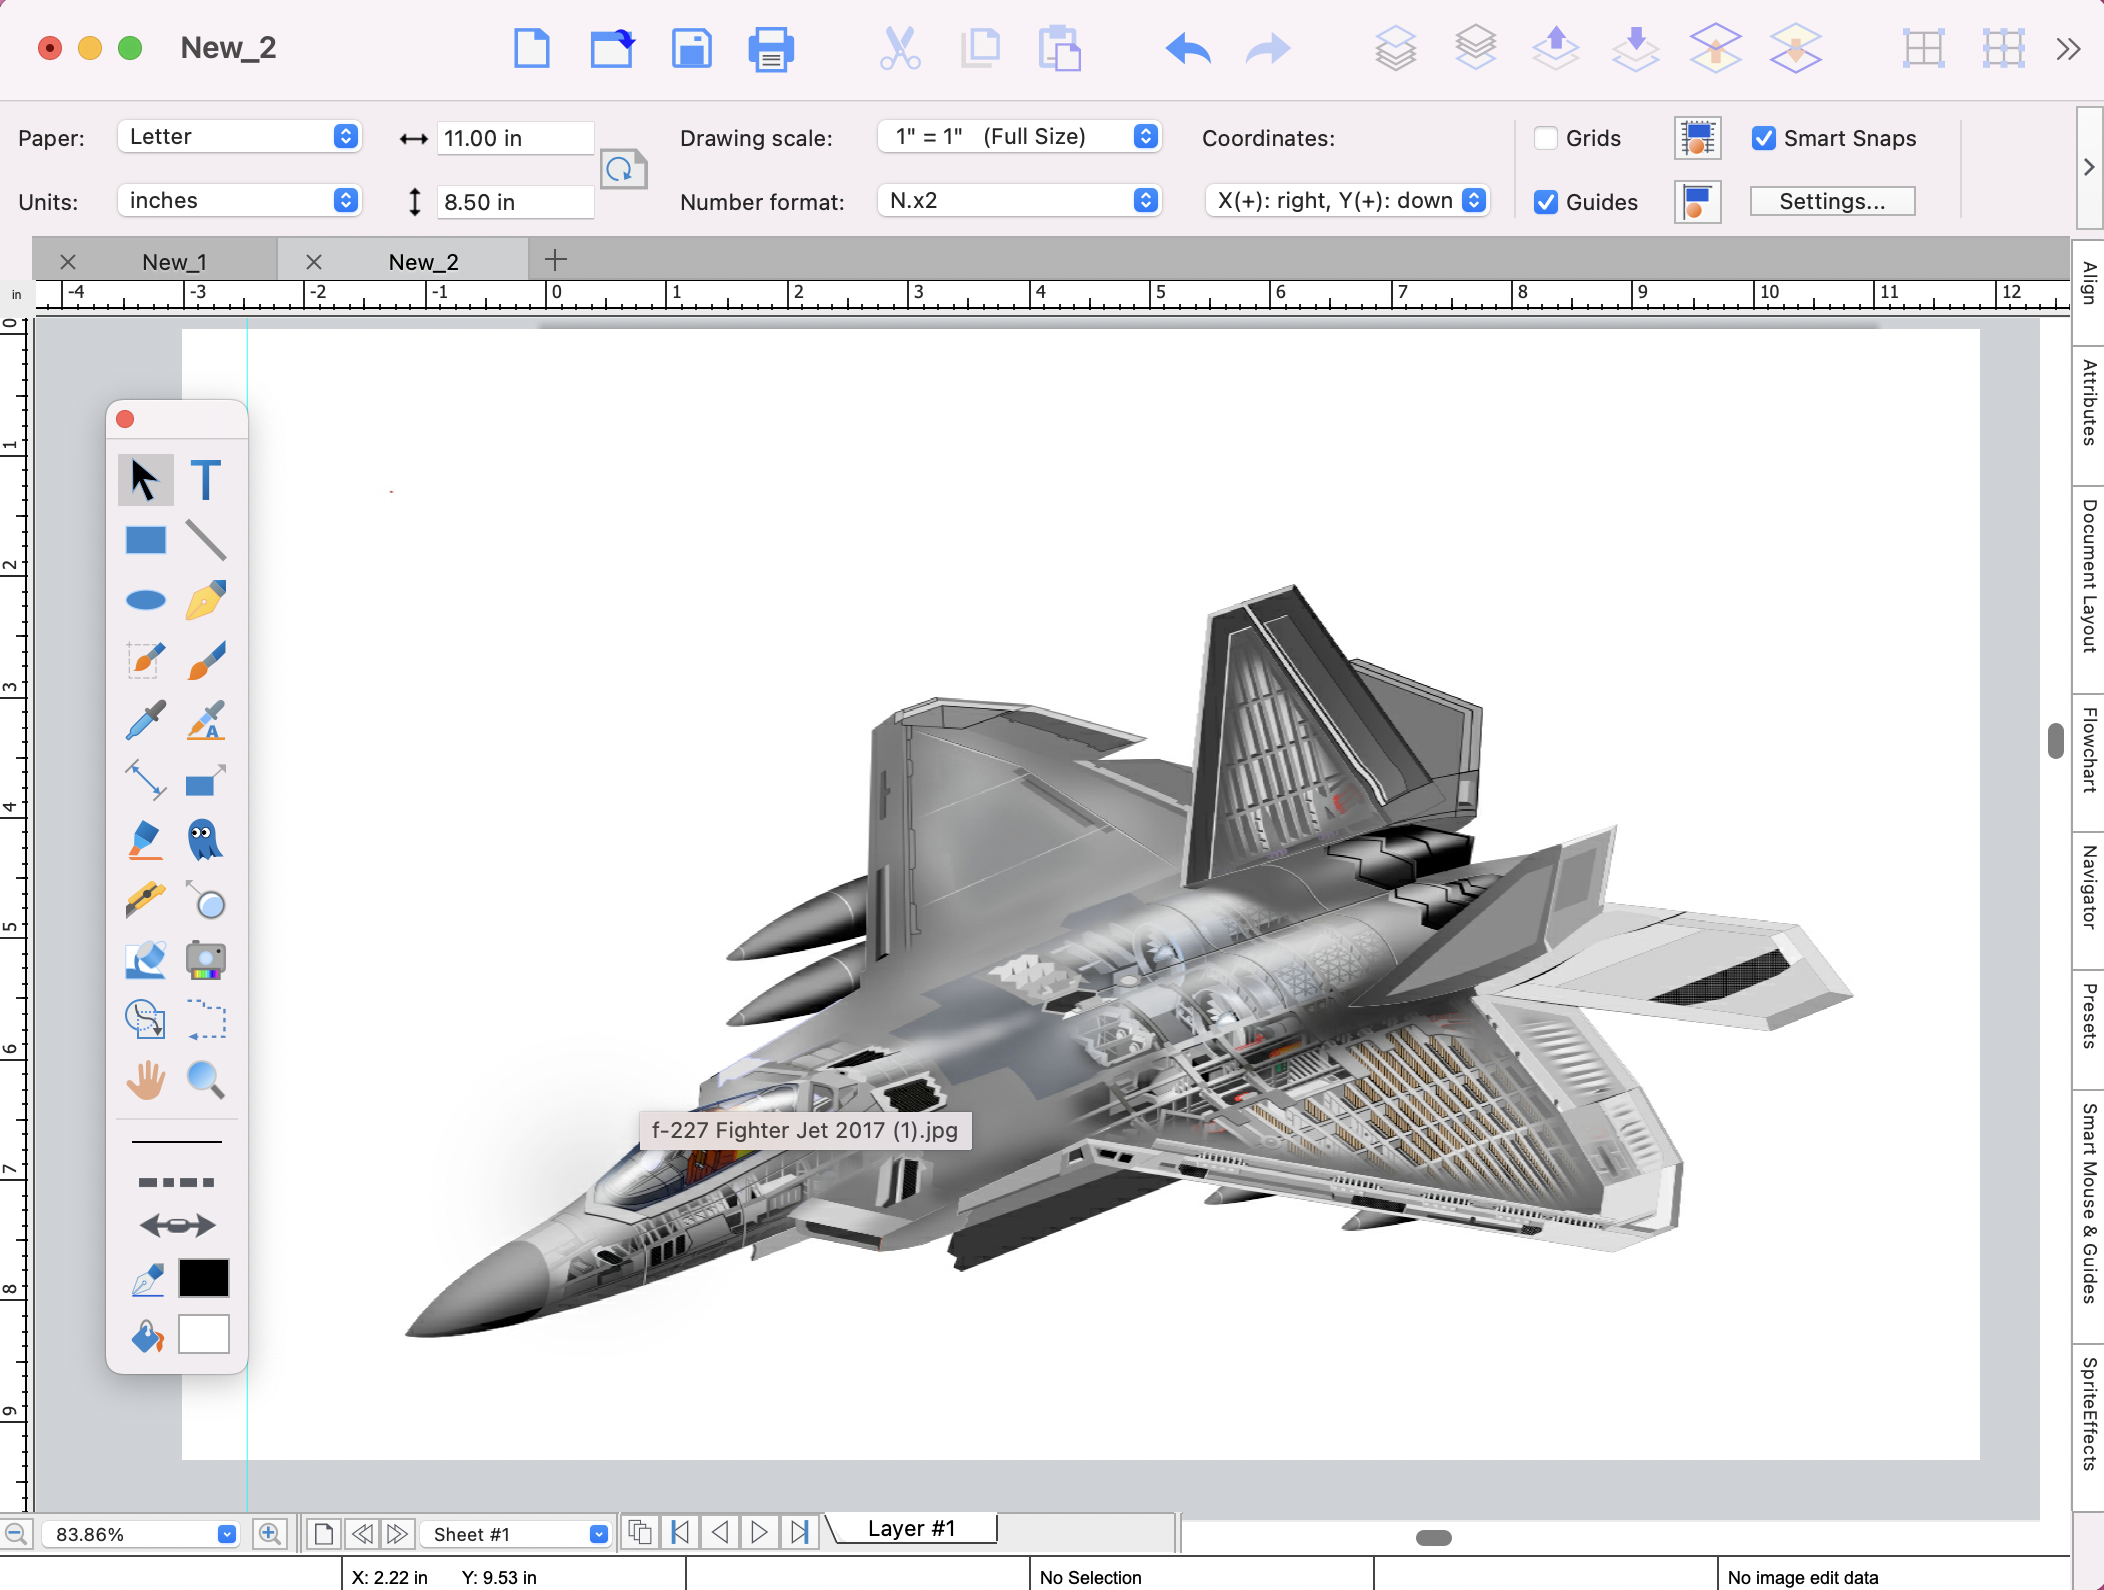Select the Eraser tool
The height and width of the screenshot is (1590, 2104).
pos(145,960)
